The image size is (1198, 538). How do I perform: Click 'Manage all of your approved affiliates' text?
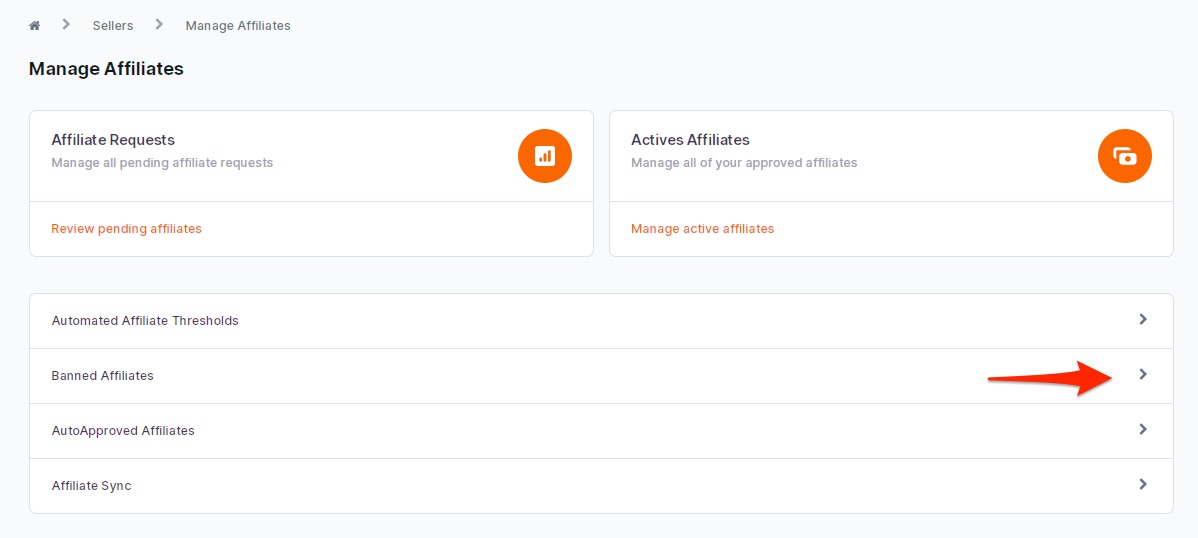click(x=744, y=163)
